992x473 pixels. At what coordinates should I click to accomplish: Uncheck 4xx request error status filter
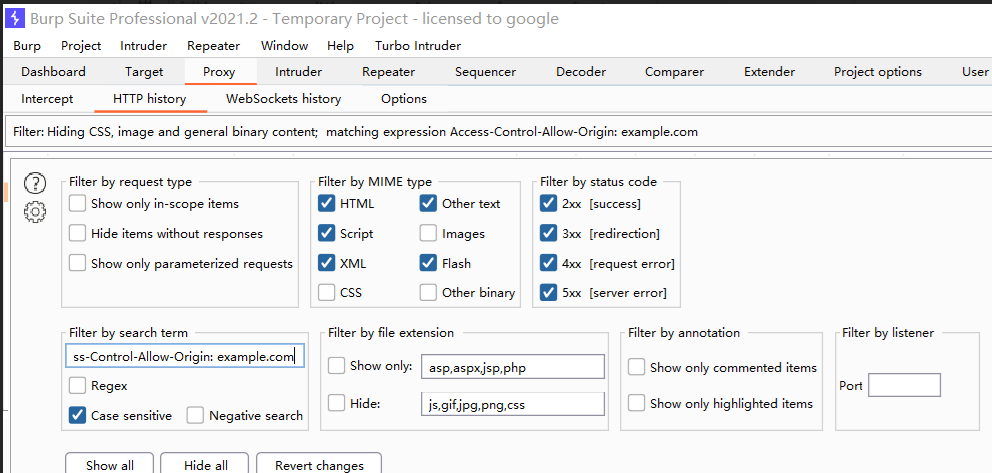coord(549,263)
